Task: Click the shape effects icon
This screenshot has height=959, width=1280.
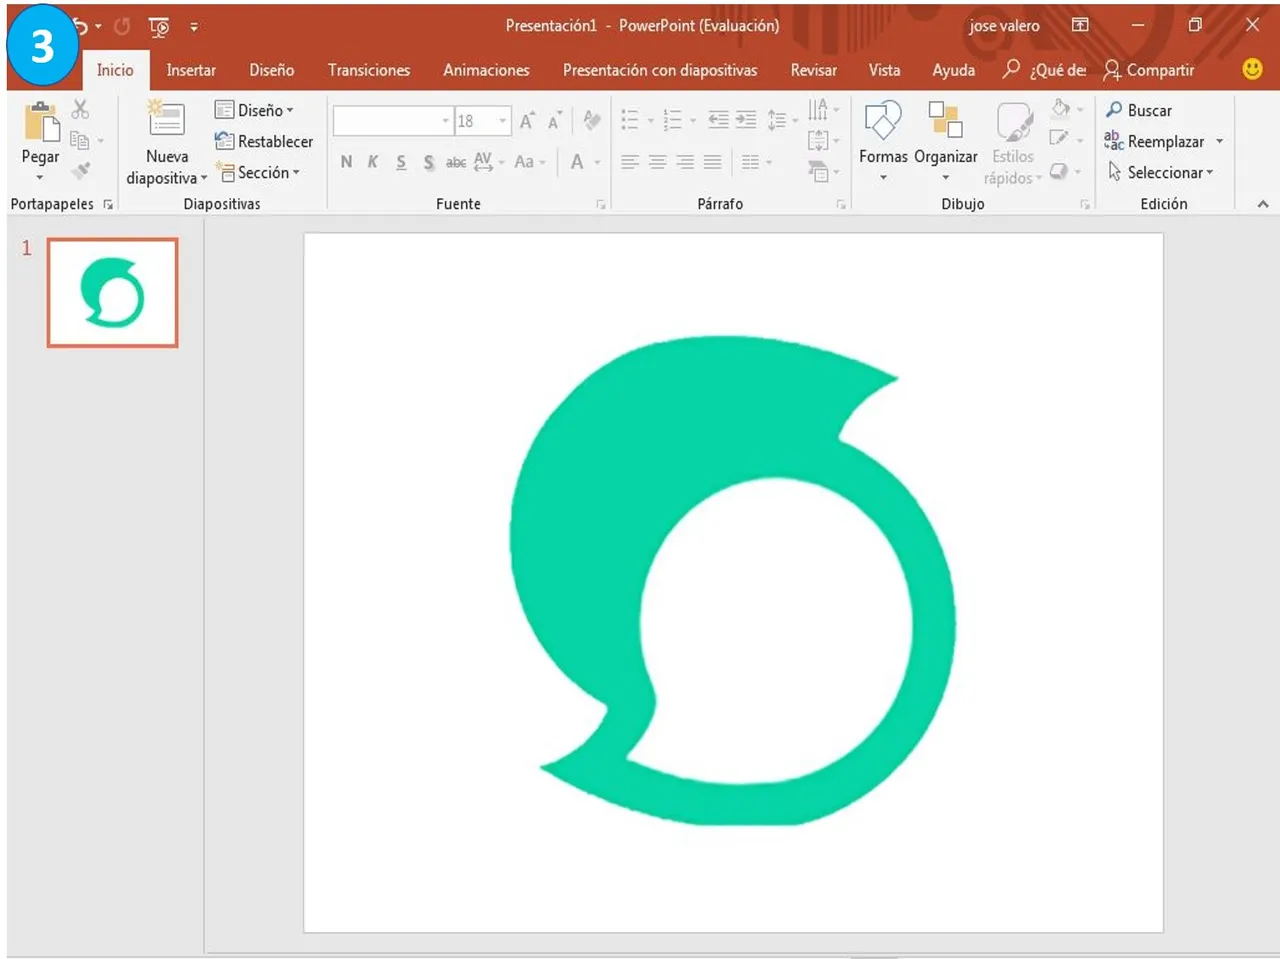Action: [x=1059, y=171]
